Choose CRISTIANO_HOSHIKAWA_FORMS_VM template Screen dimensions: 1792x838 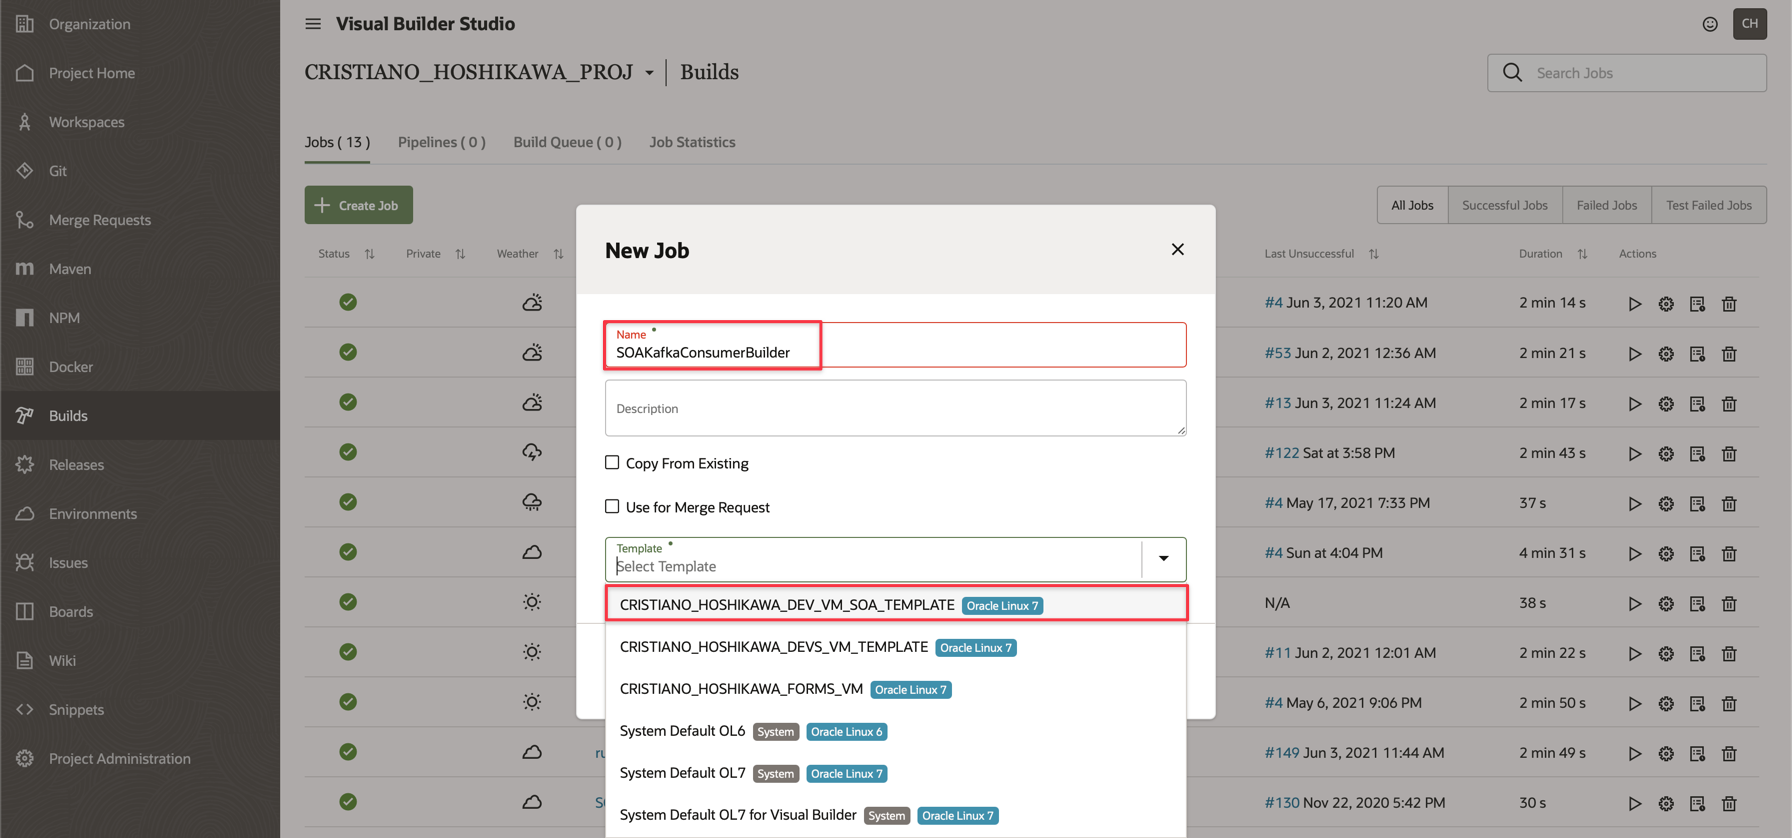896,689
